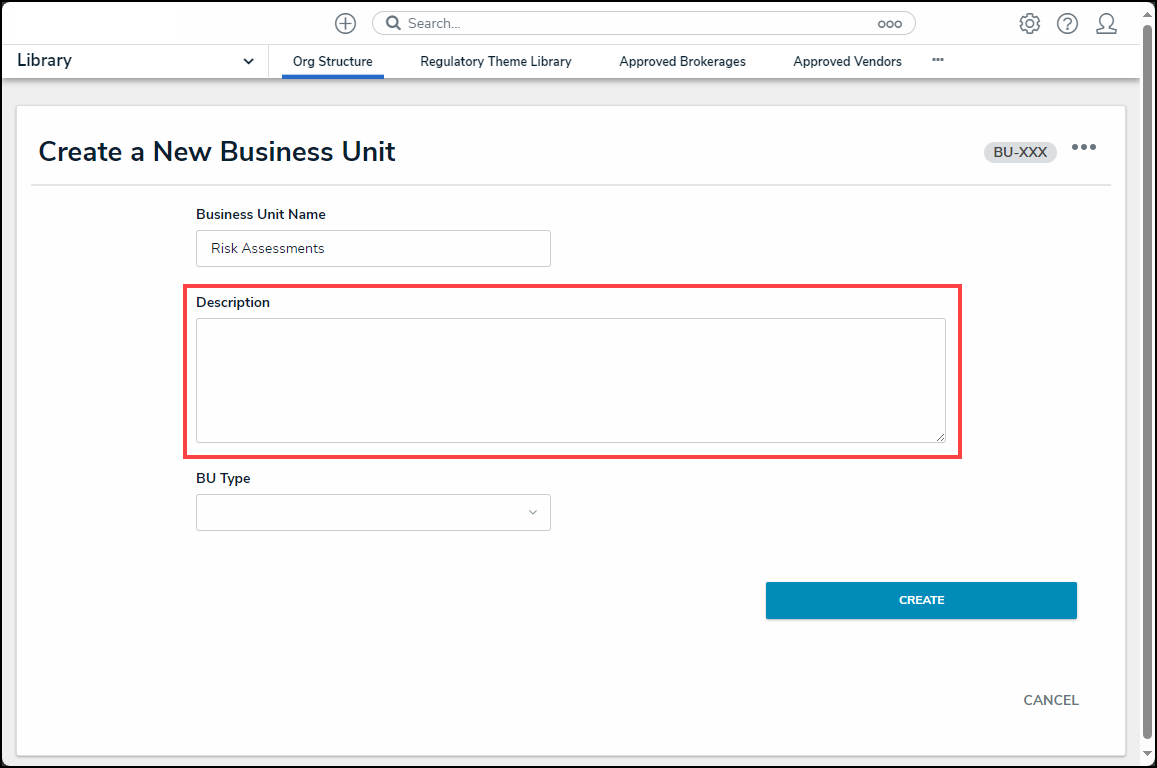The width and height of the screenshot is (1157, 768).
Task: Open the three-dot menu beside BU-XXX
Action: click(1084, 148)
